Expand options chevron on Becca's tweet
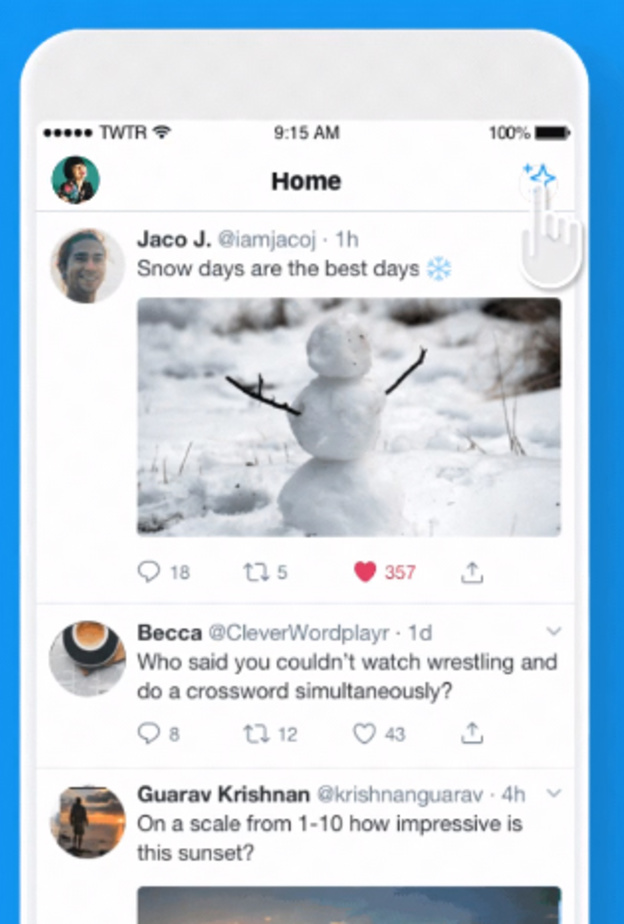 [553, 632]
